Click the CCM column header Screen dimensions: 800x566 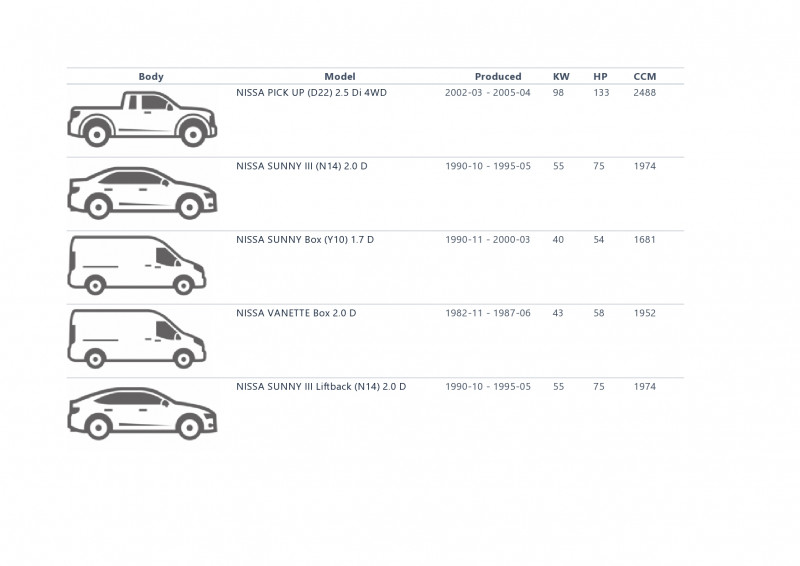click(x=645, y=77)
